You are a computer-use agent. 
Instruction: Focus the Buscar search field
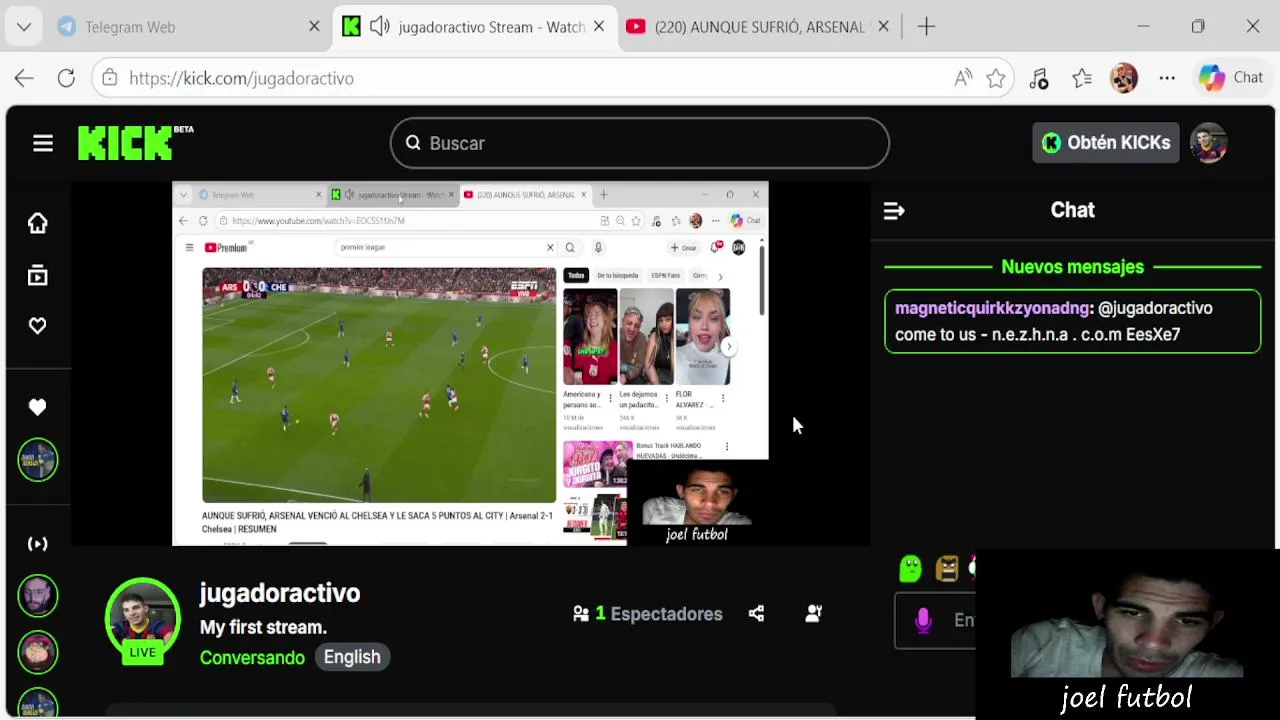point(640,143)
